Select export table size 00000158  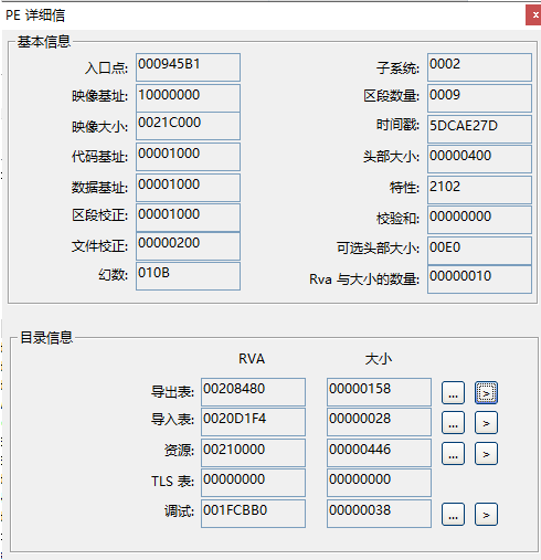[379, 392]
